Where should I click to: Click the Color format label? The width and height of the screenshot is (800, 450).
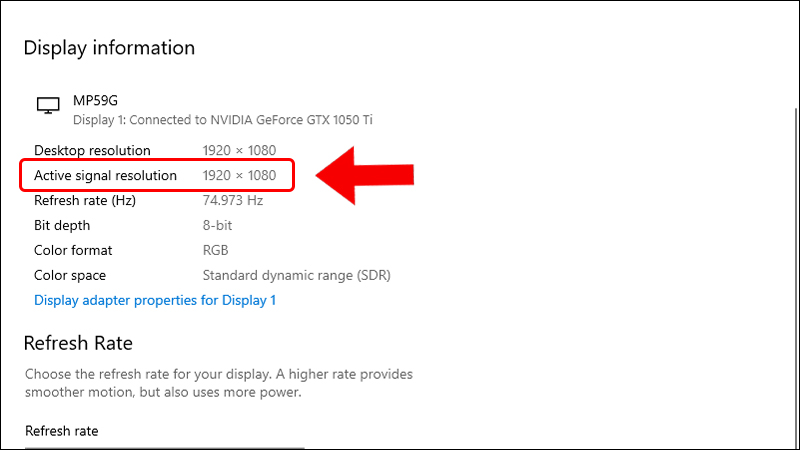click(73, 250)
